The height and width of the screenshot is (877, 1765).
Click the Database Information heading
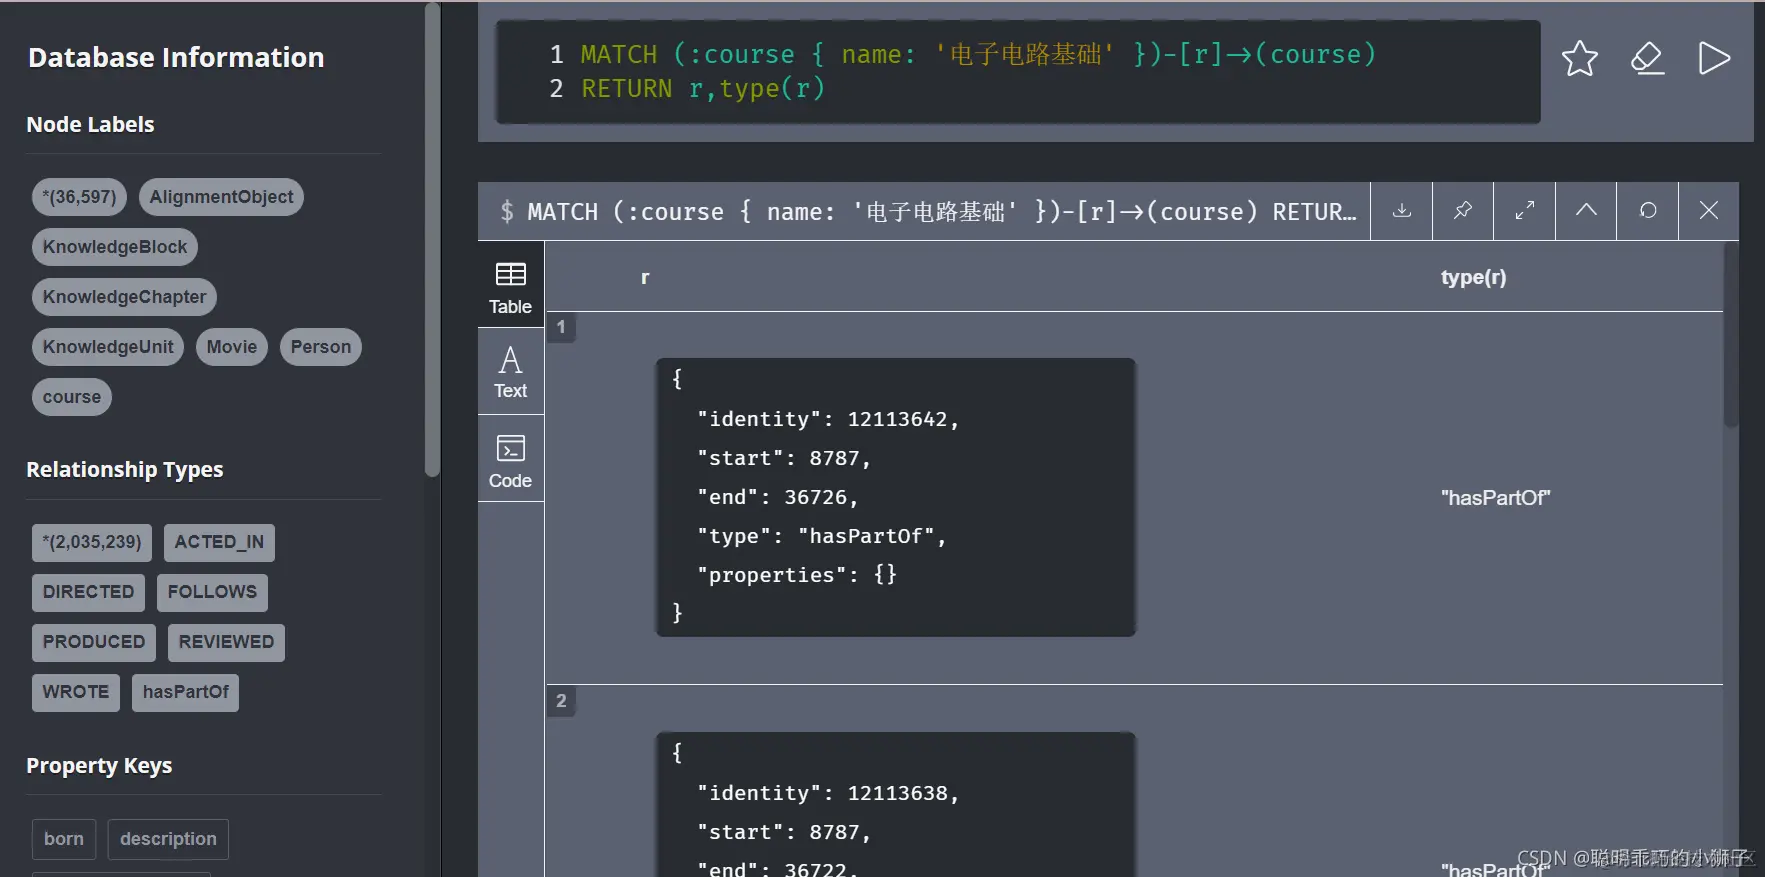coord(176,58)
